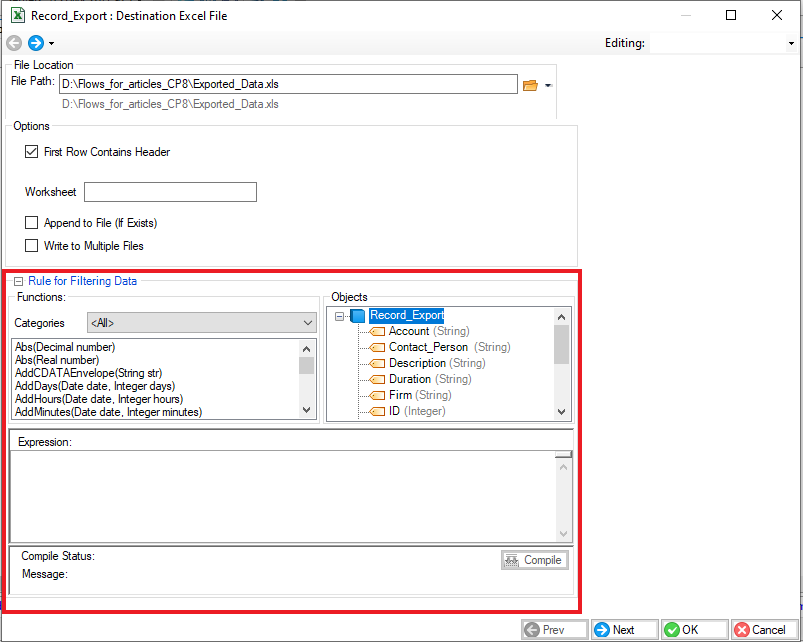
Task: Click the blue forward navigation arrow
Action: [36, 43]
